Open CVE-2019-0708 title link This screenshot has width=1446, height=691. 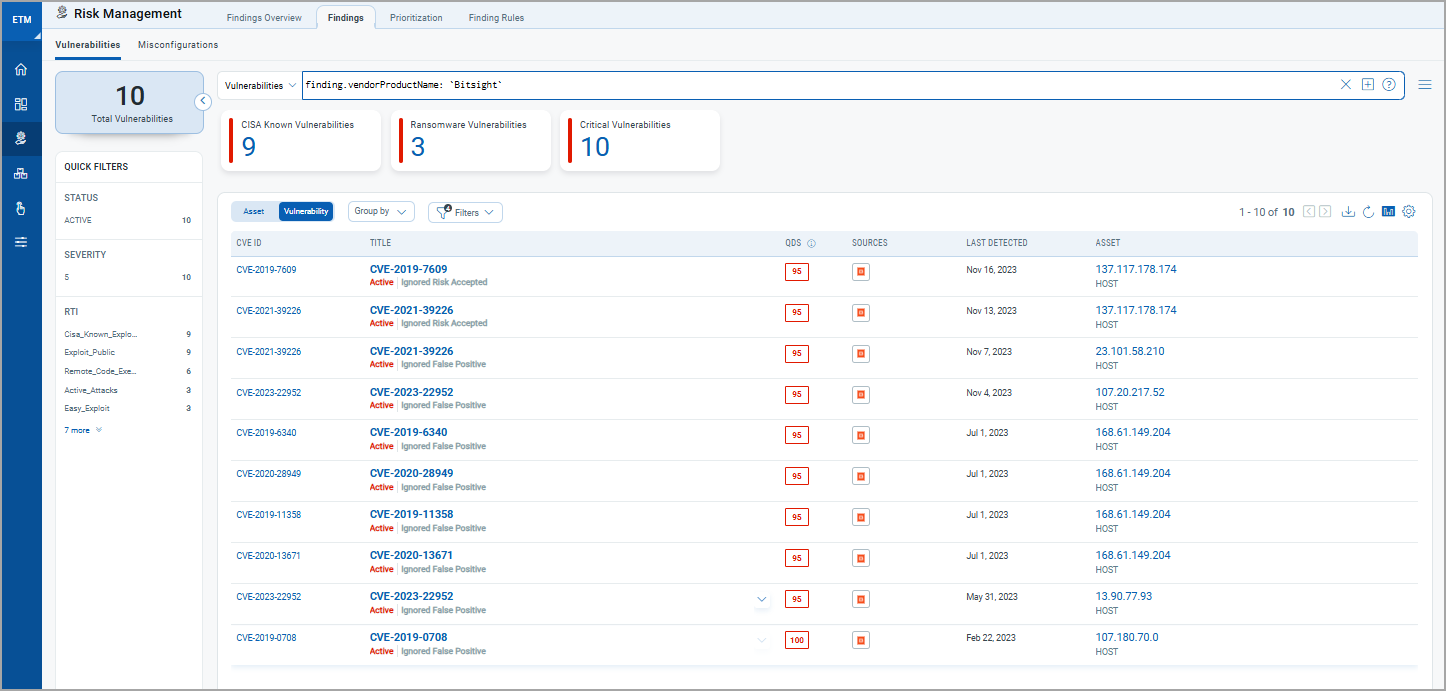[x=408, y=637]
